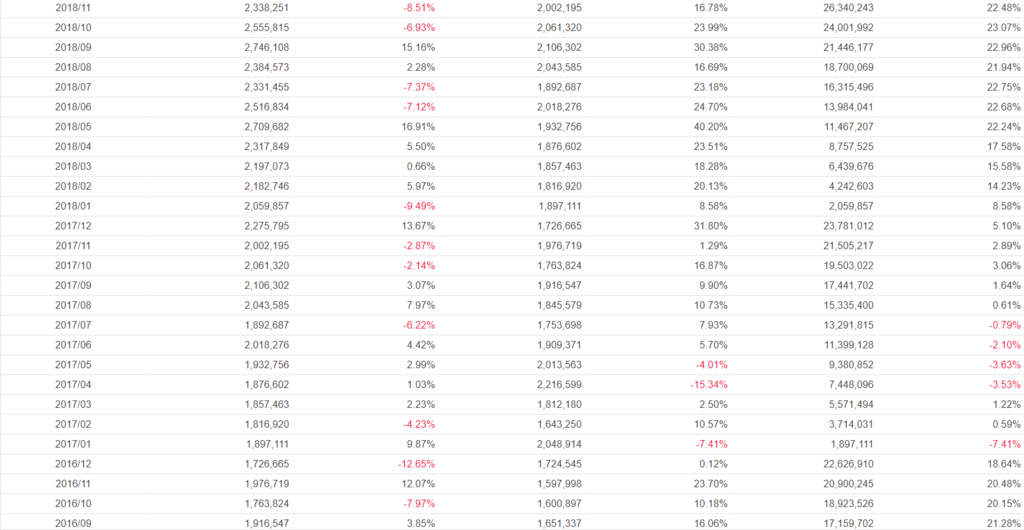This screenshot has height=530, width=1024.
Task: Select the red -0.79% cell
Action: click(x=1001, y=324)
